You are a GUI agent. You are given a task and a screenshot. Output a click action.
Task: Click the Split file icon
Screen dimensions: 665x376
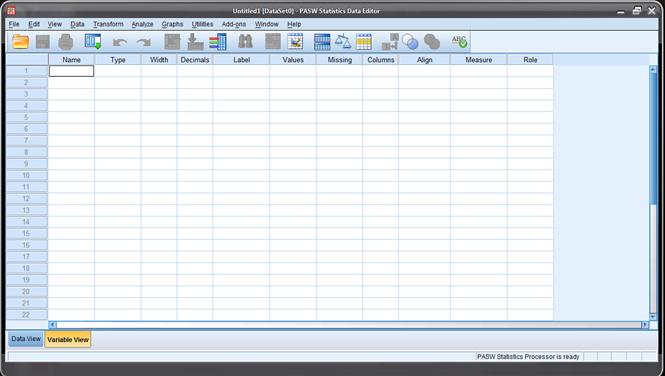point(322,42)
